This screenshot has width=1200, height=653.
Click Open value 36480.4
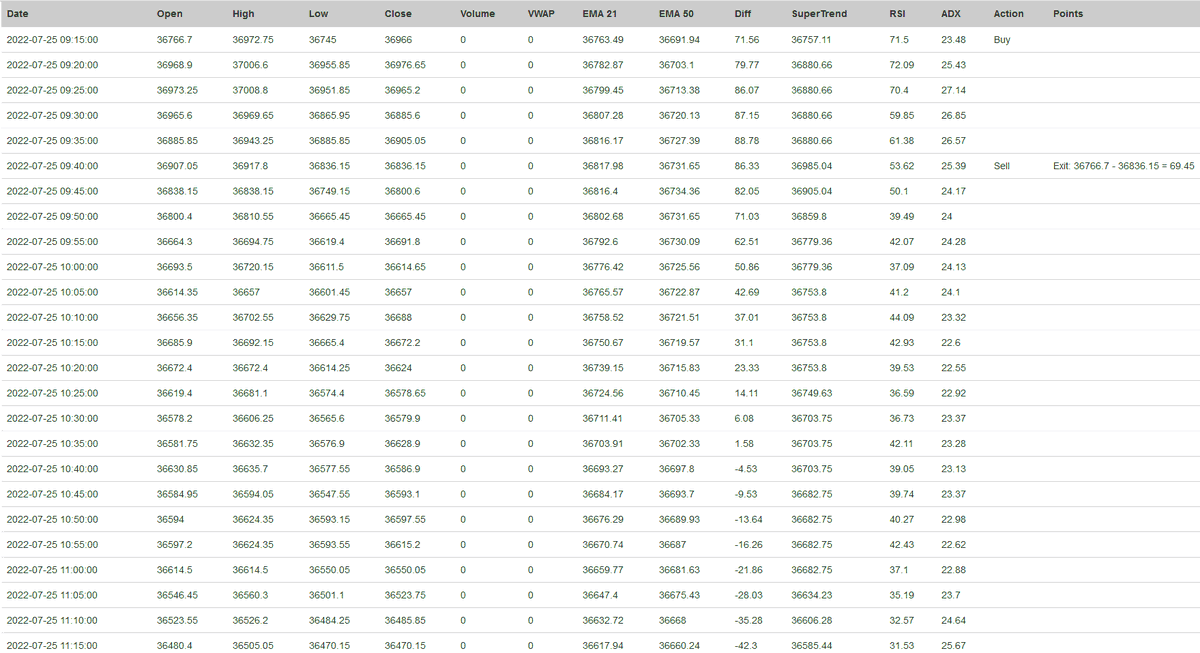175,645
